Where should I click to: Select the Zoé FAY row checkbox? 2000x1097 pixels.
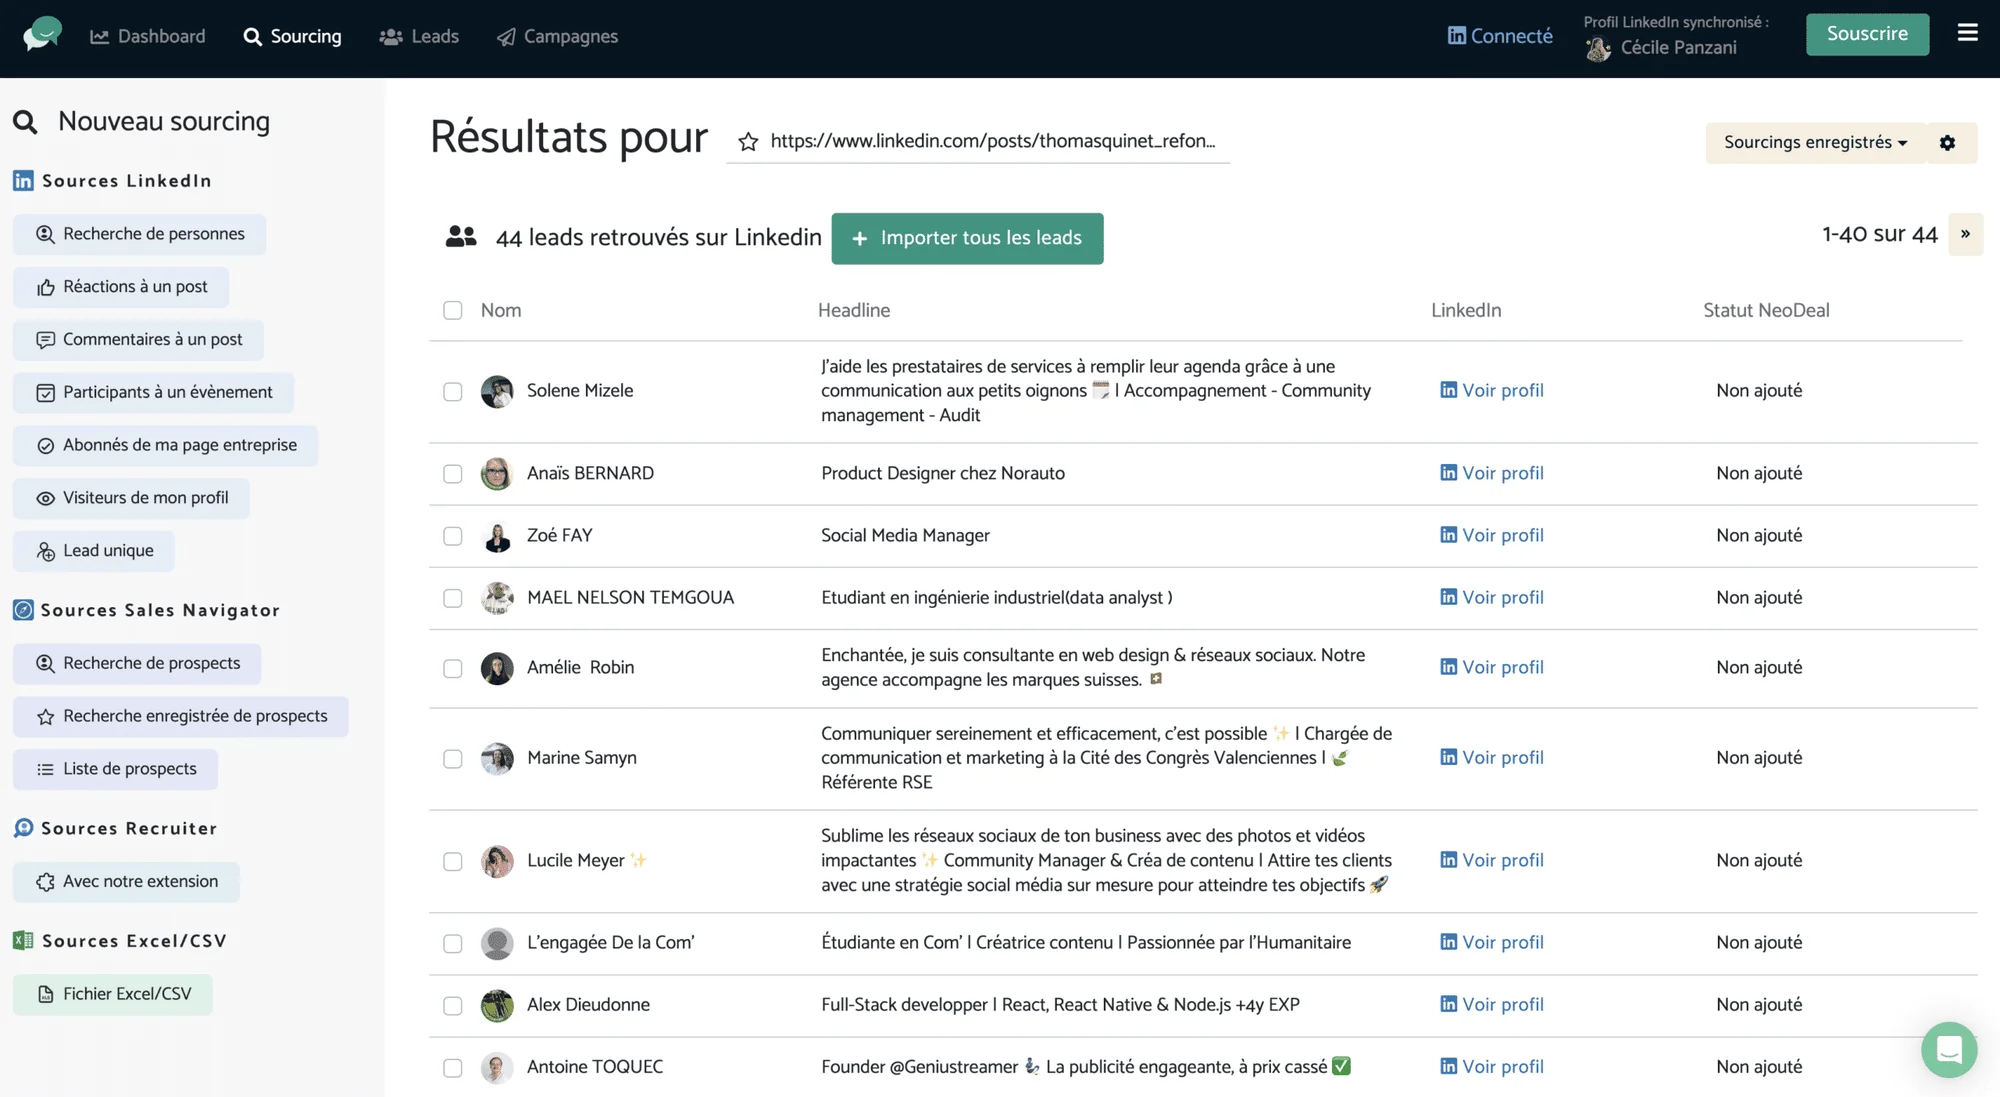coord(453,536)
